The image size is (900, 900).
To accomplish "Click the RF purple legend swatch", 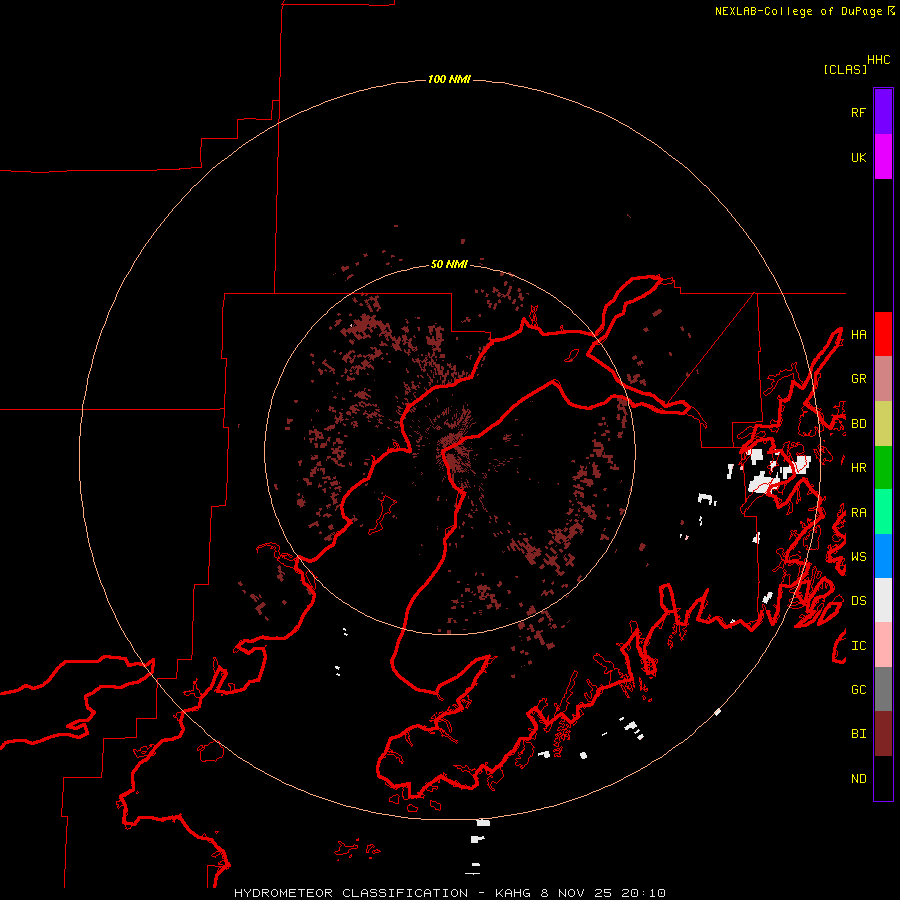I will (x=883, y=112).
